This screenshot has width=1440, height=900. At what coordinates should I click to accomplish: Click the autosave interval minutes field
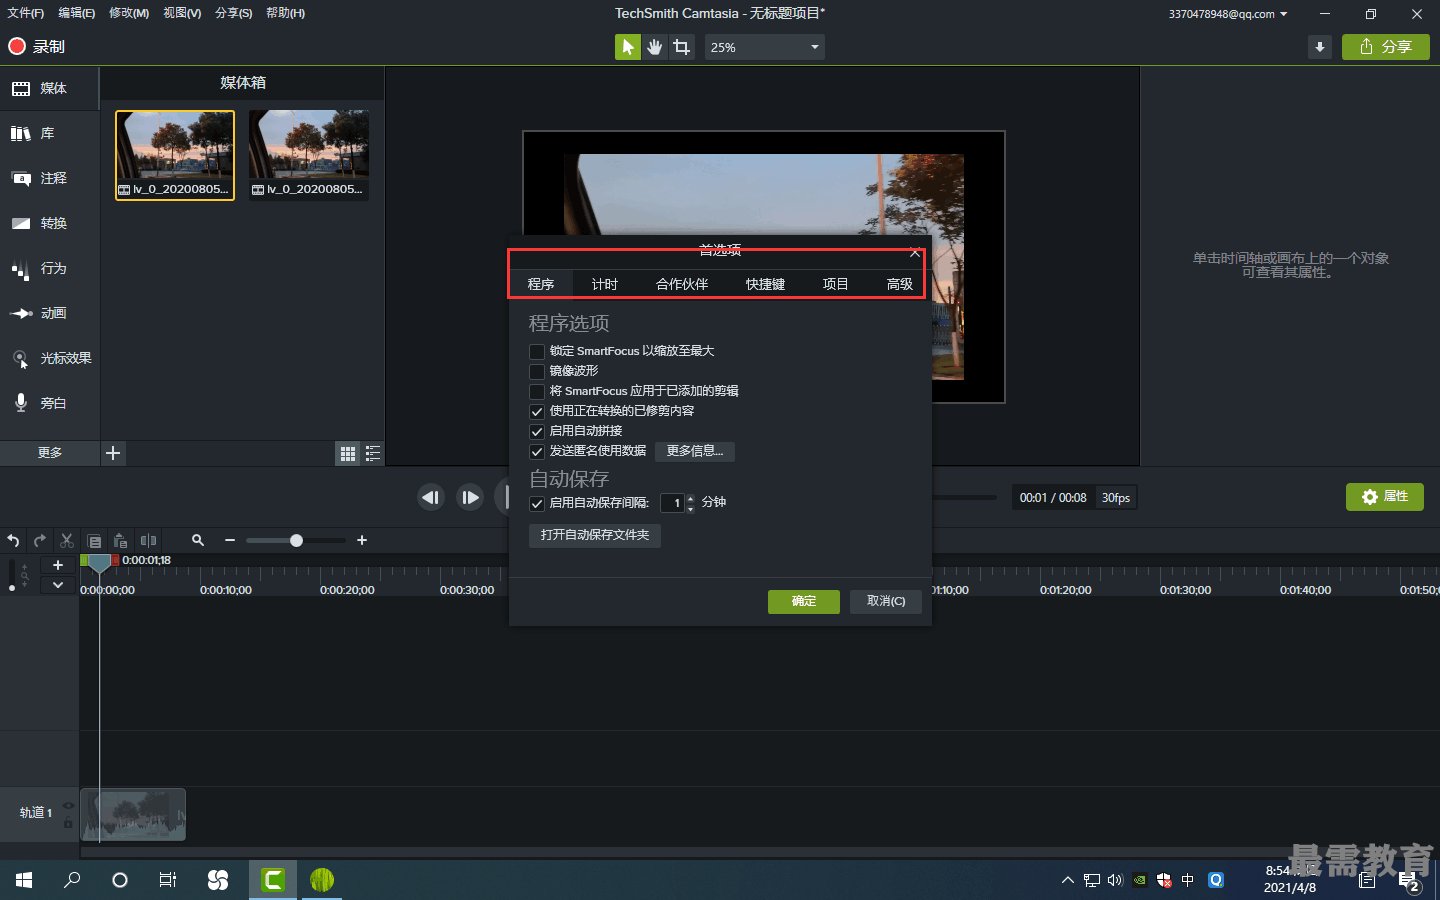(x=673, y=503)
